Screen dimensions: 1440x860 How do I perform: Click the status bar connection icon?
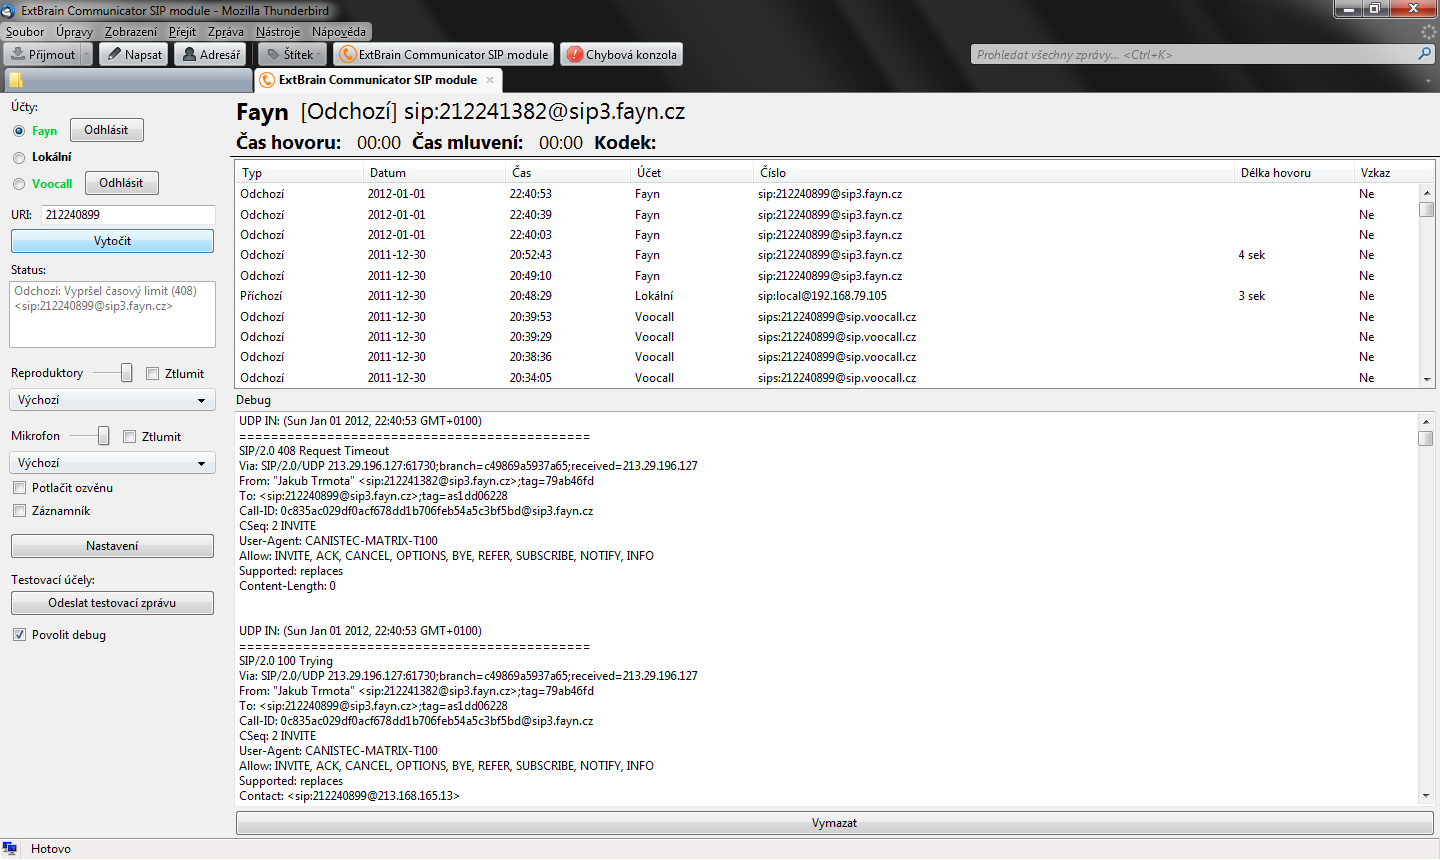(10, 849)
